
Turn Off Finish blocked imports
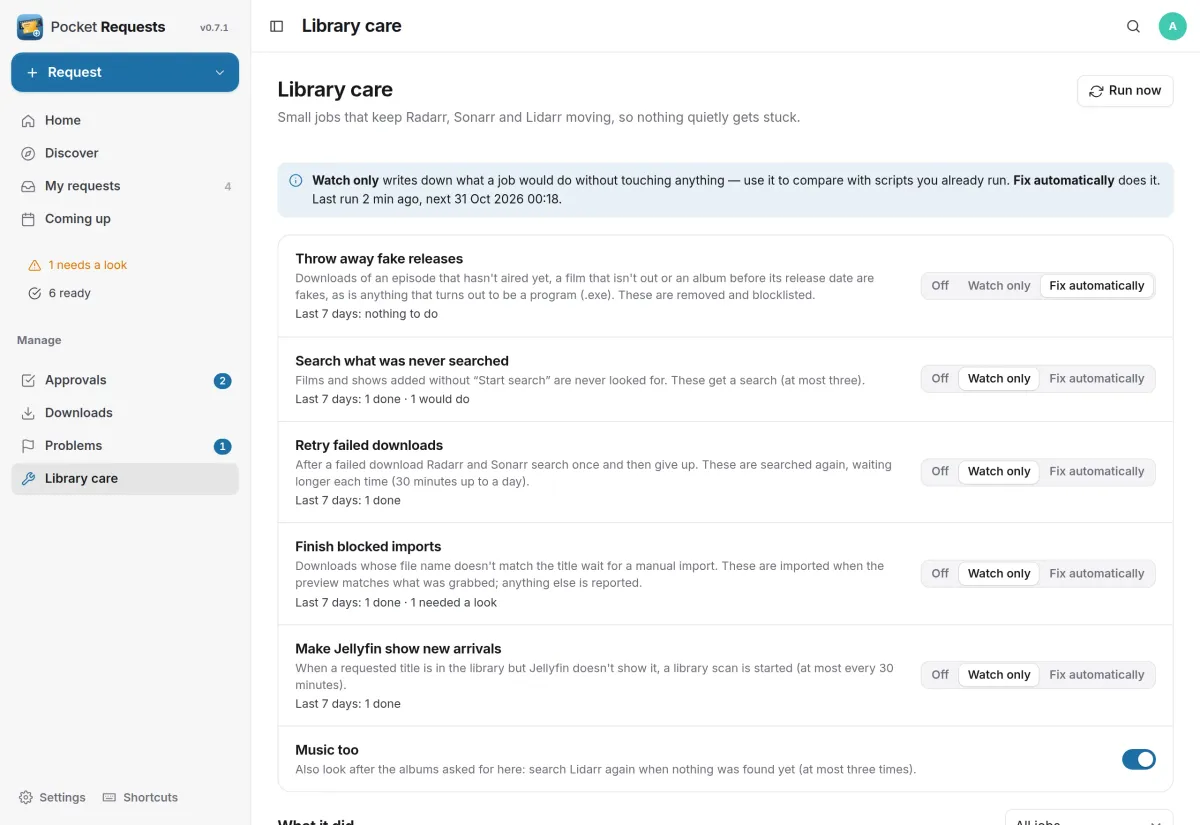tap(940, 574)
